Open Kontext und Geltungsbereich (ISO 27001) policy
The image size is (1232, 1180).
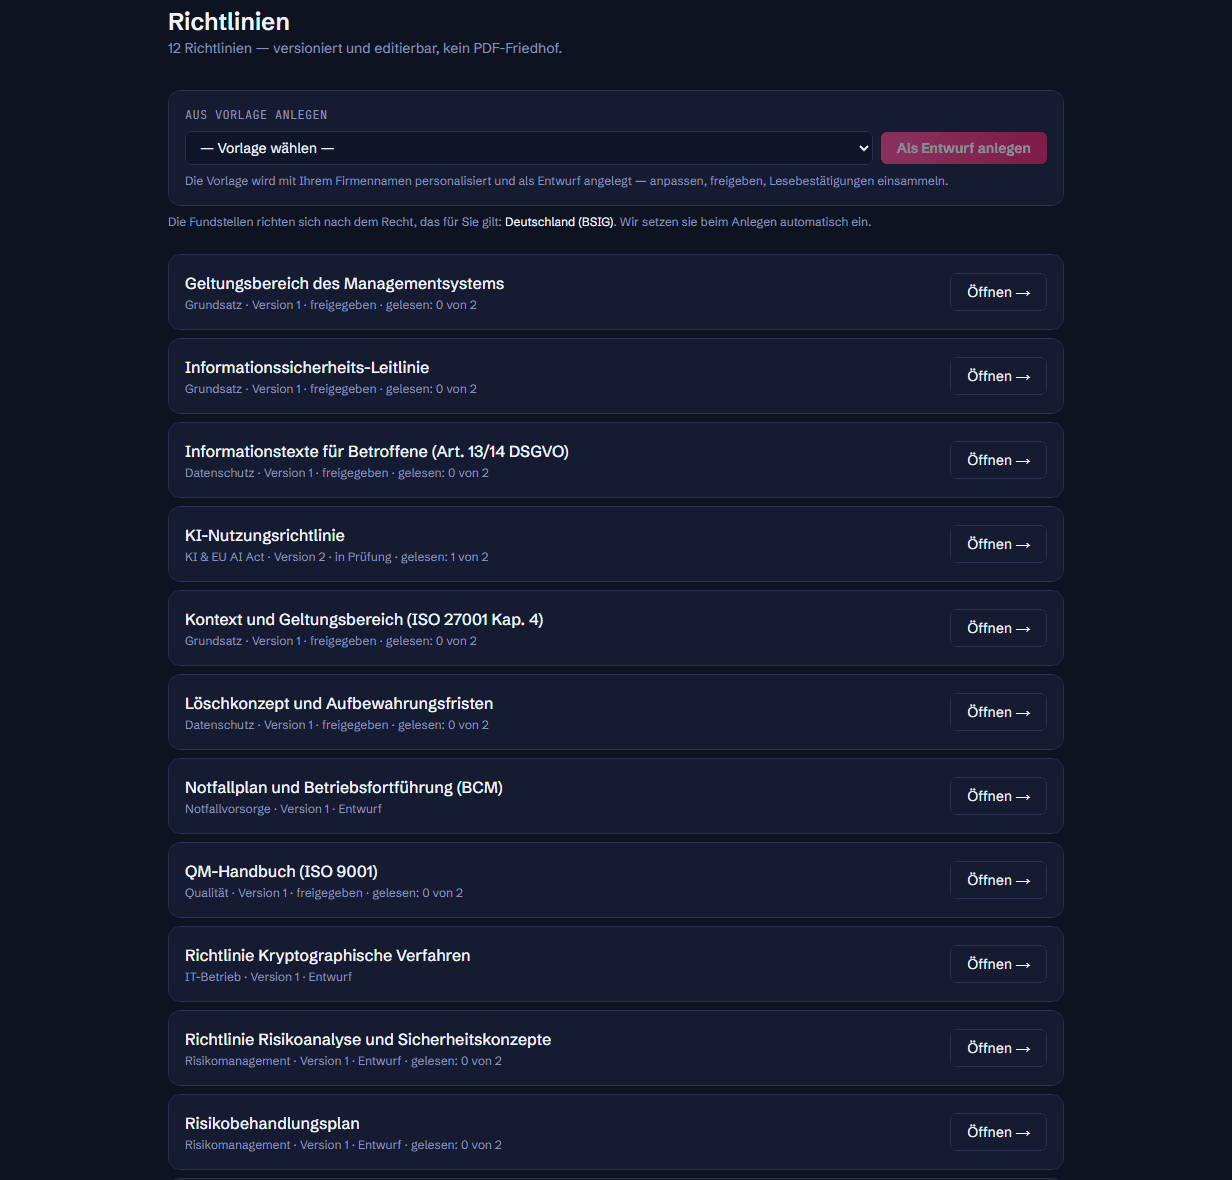point(998,628)
